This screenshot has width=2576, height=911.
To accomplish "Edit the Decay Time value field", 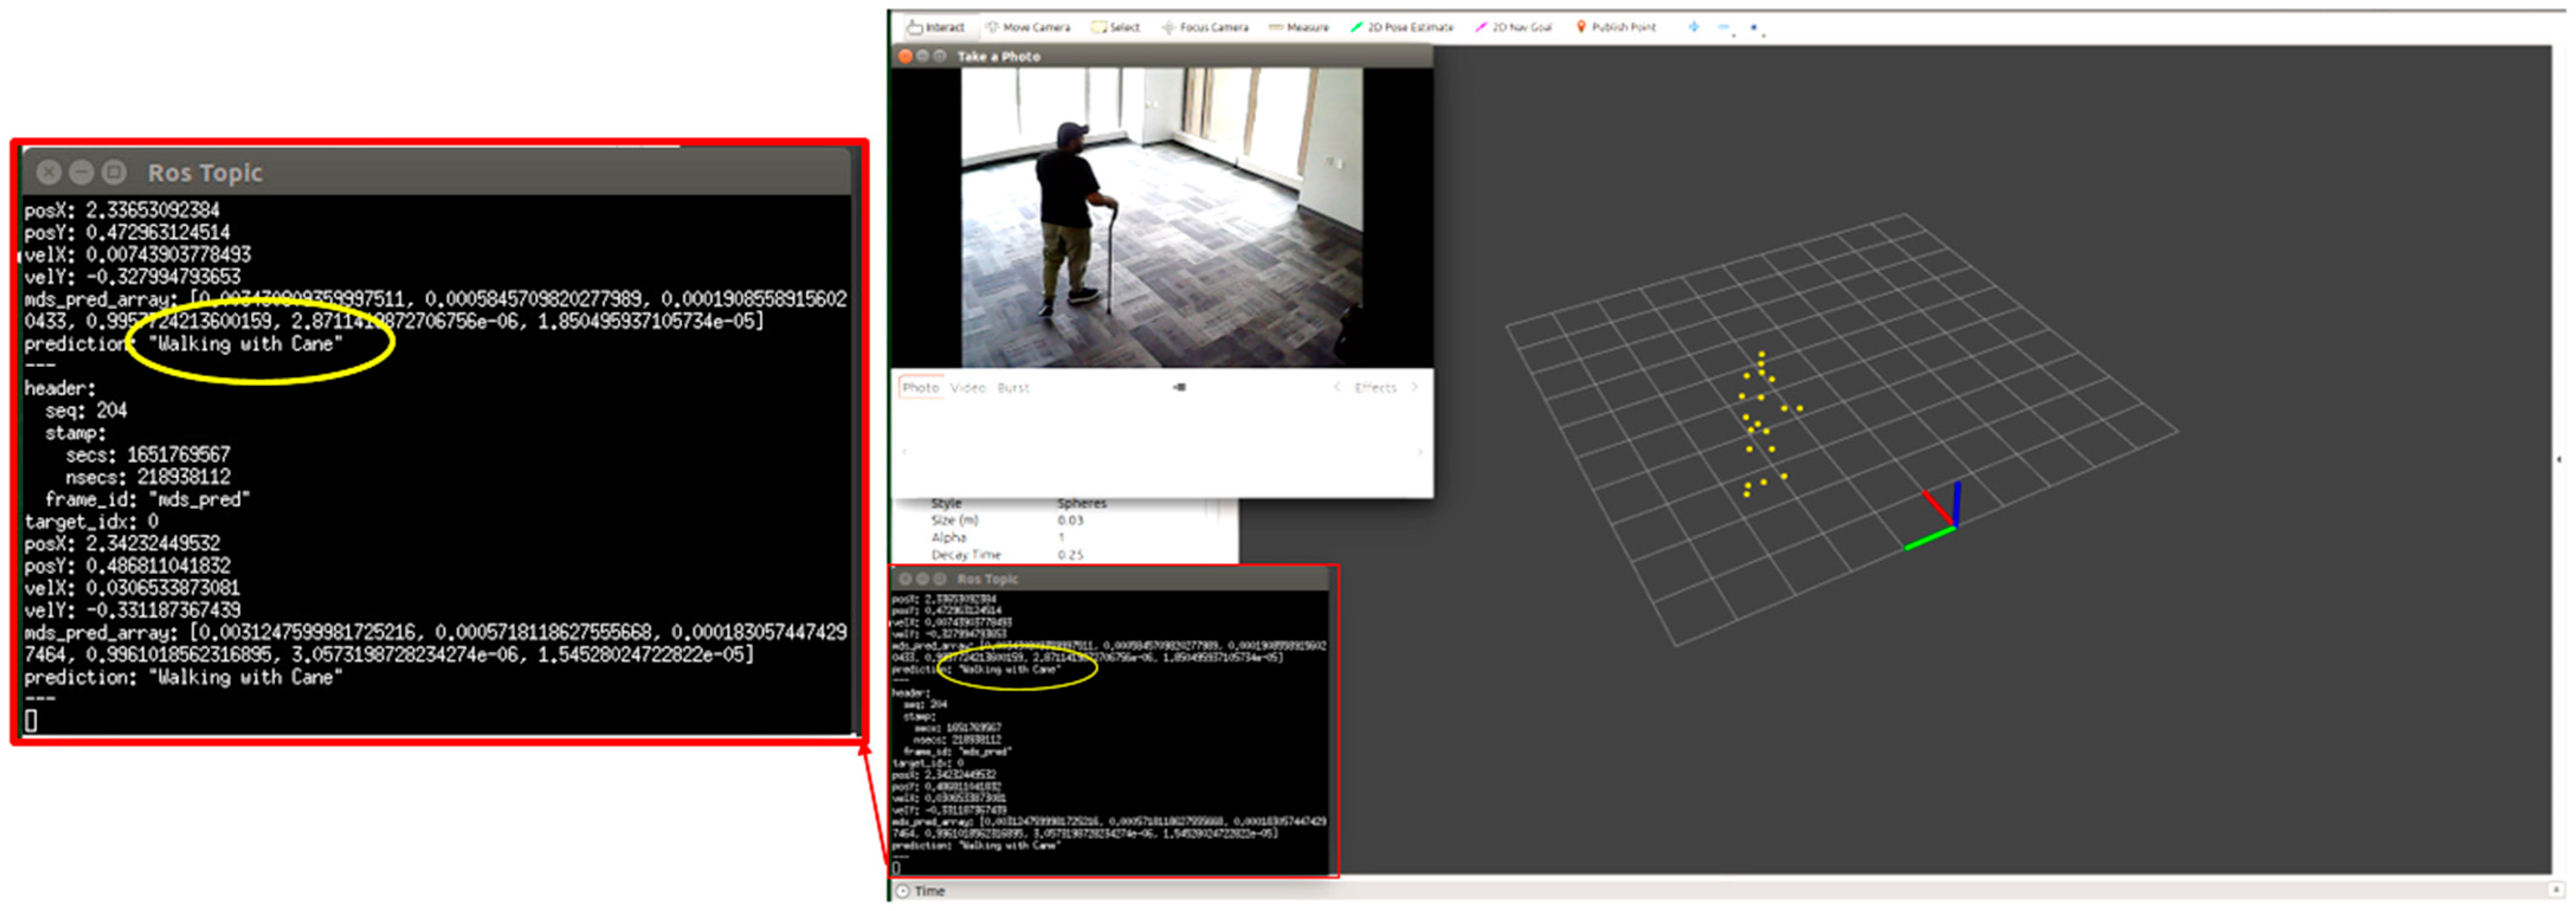I will (1071, 554).
